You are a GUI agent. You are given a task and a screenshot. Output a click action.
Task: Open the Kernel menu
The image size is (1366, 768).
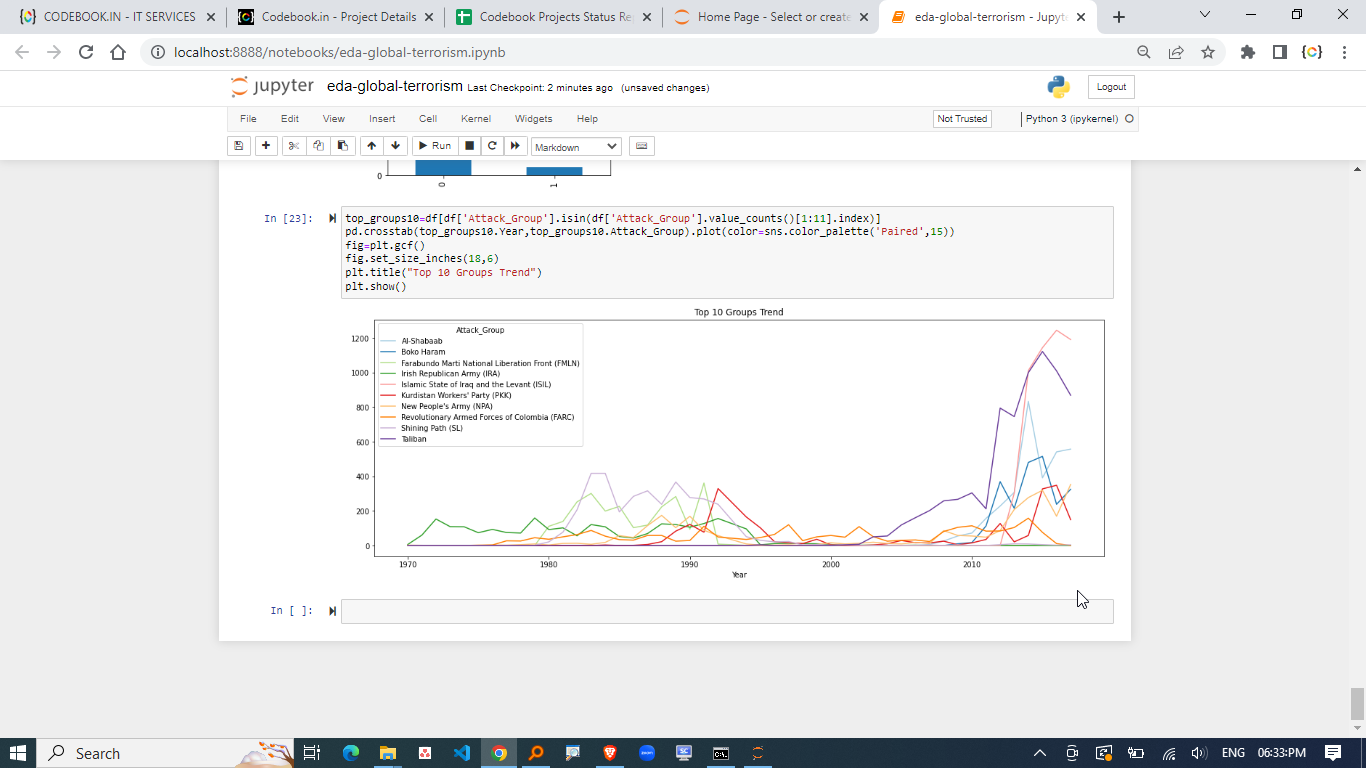tap(476, 119)
